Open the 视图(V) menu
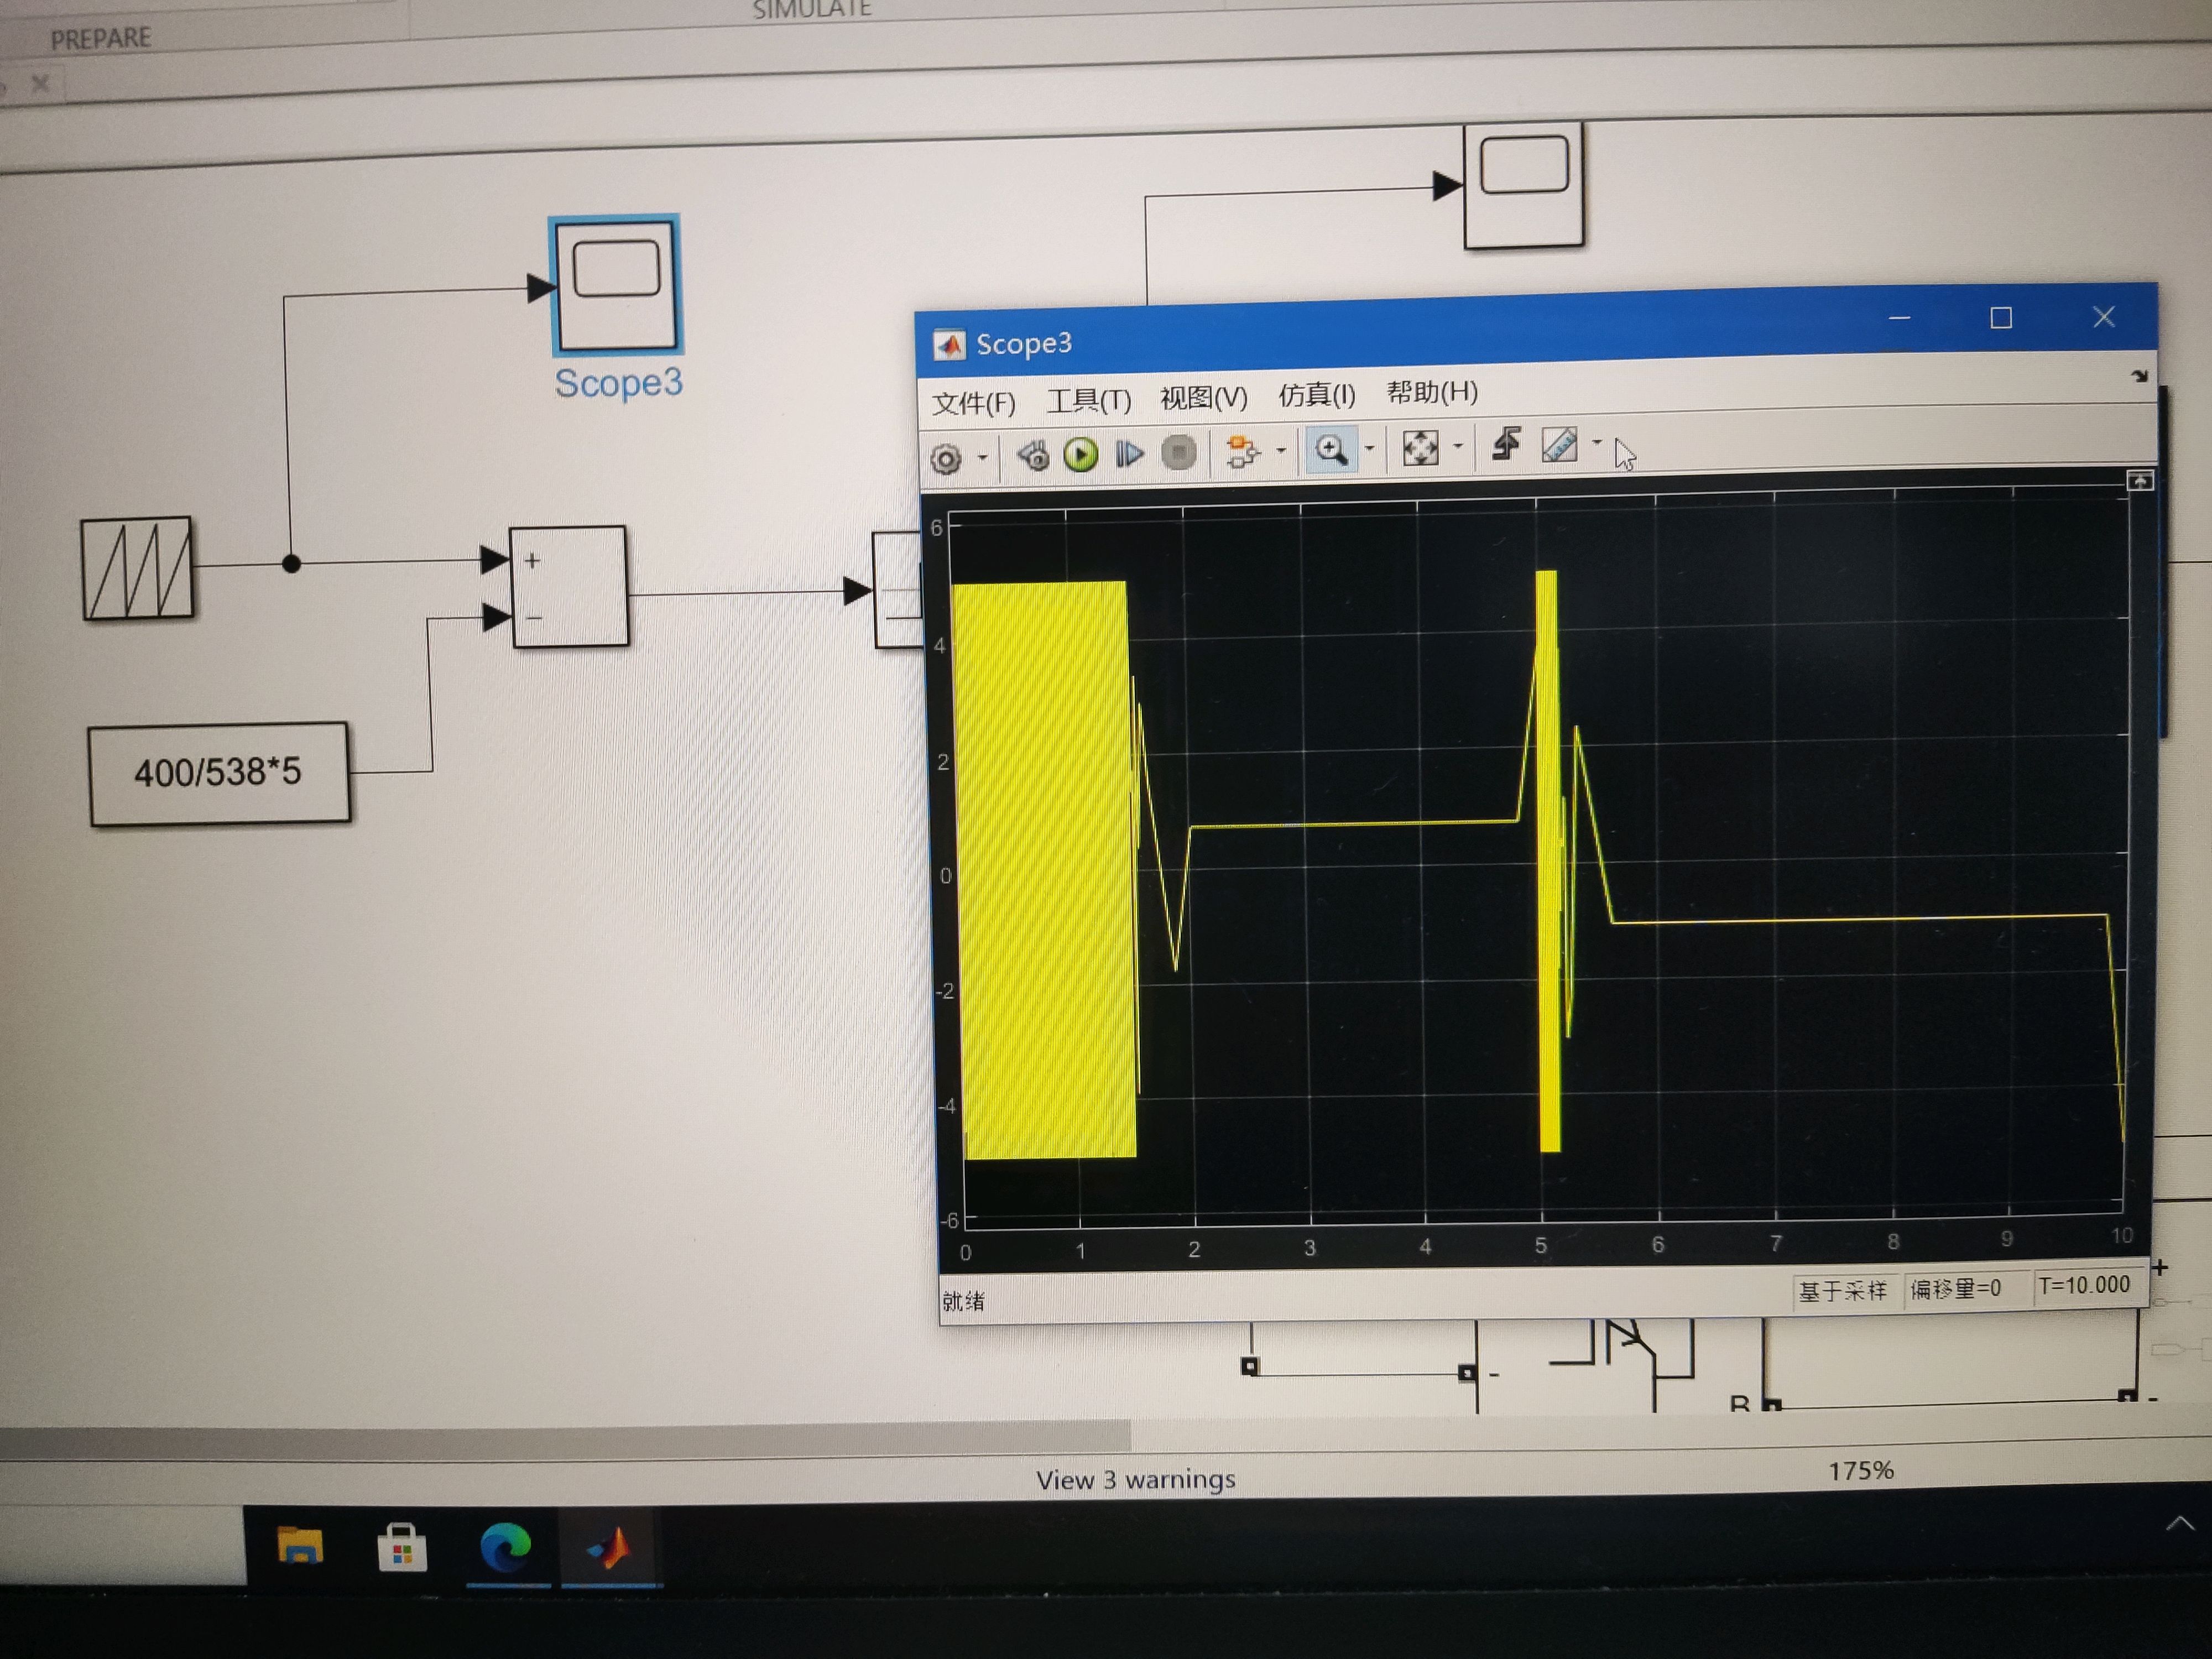Viewport: 2212px width, 1659px height. (x=1203, y=398)
